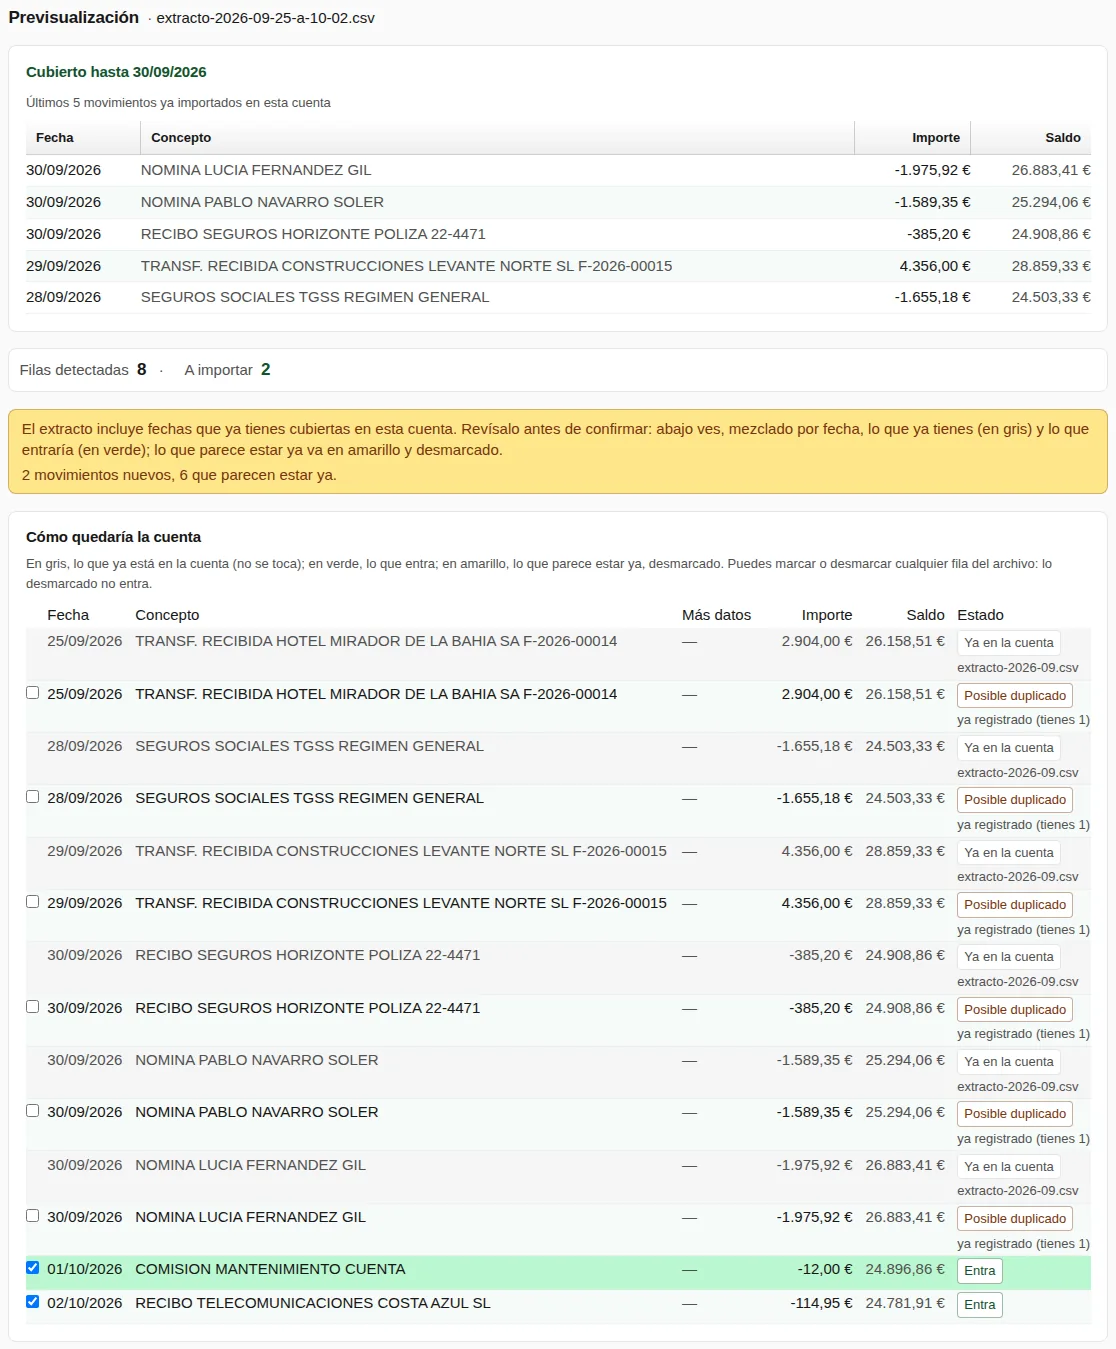Image resolution: width=1116 pixels, height=1349 pixels.
Task: Click Posible duplicado badge for NOMINA PABLO NAVARRO
Action: click(1015, 1114)
